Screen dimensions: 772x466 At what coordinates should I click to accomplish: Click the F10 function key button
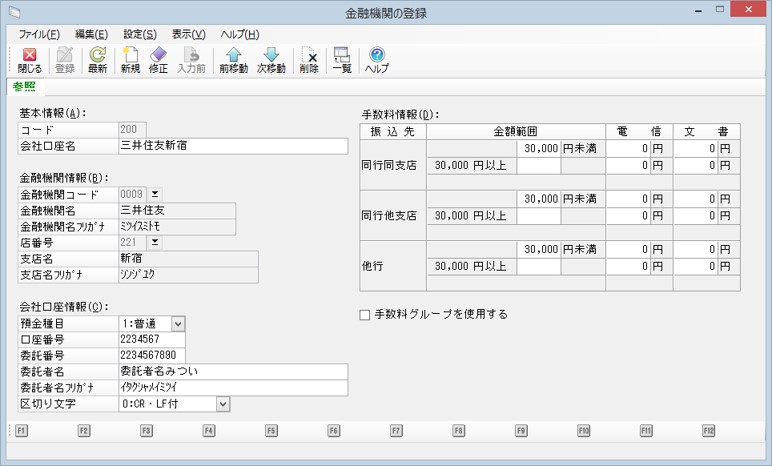click(584, 431)
